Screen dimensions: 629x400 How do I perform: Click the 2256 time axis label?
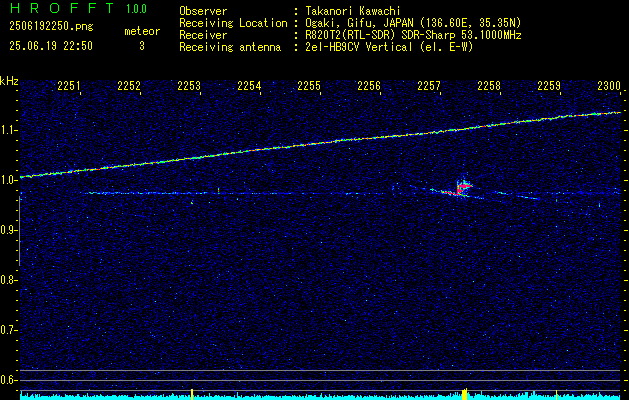pyautogui.click(x=369, y=85)
